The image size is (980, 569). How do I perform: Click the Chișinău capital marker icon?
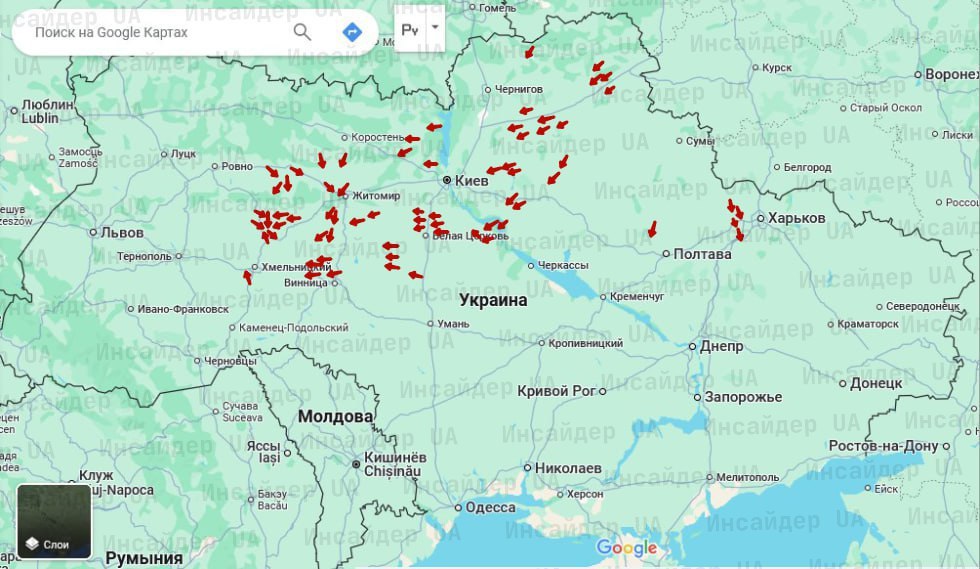(356, 464)
